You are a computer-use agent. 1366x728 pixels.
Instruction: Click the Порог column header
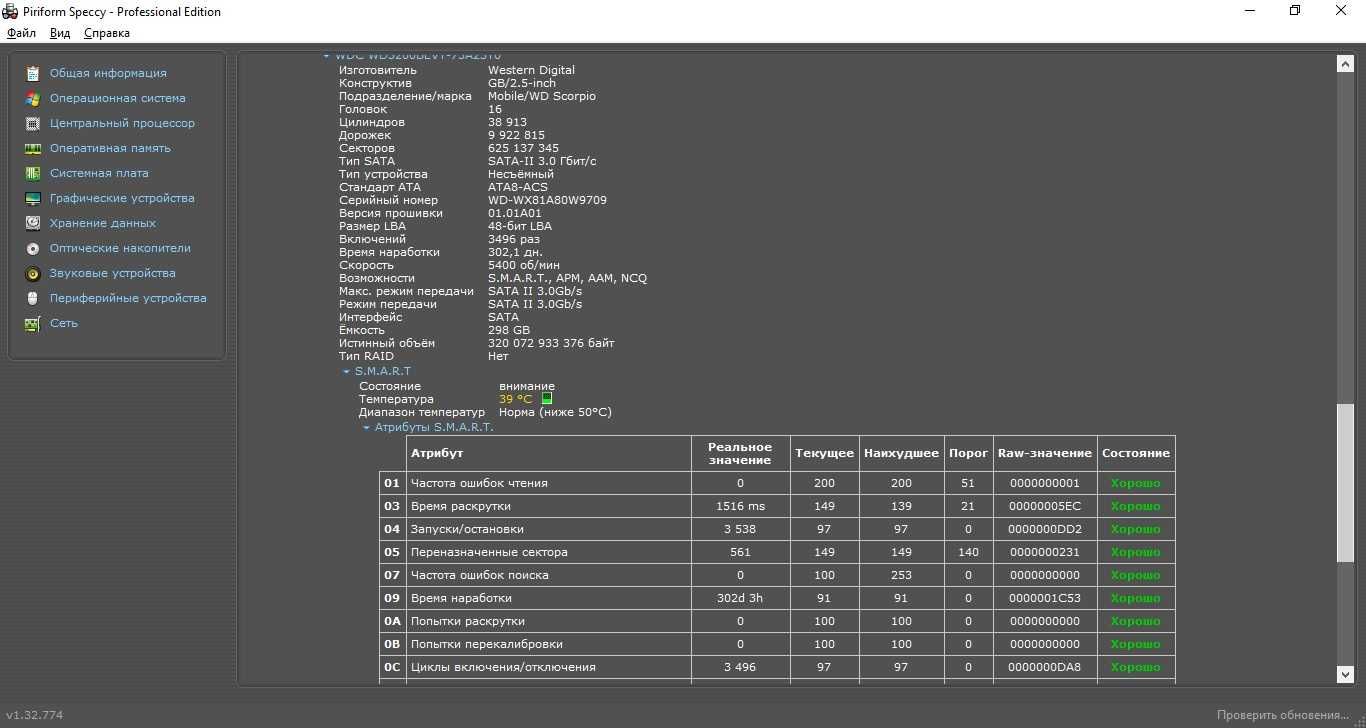968,453
